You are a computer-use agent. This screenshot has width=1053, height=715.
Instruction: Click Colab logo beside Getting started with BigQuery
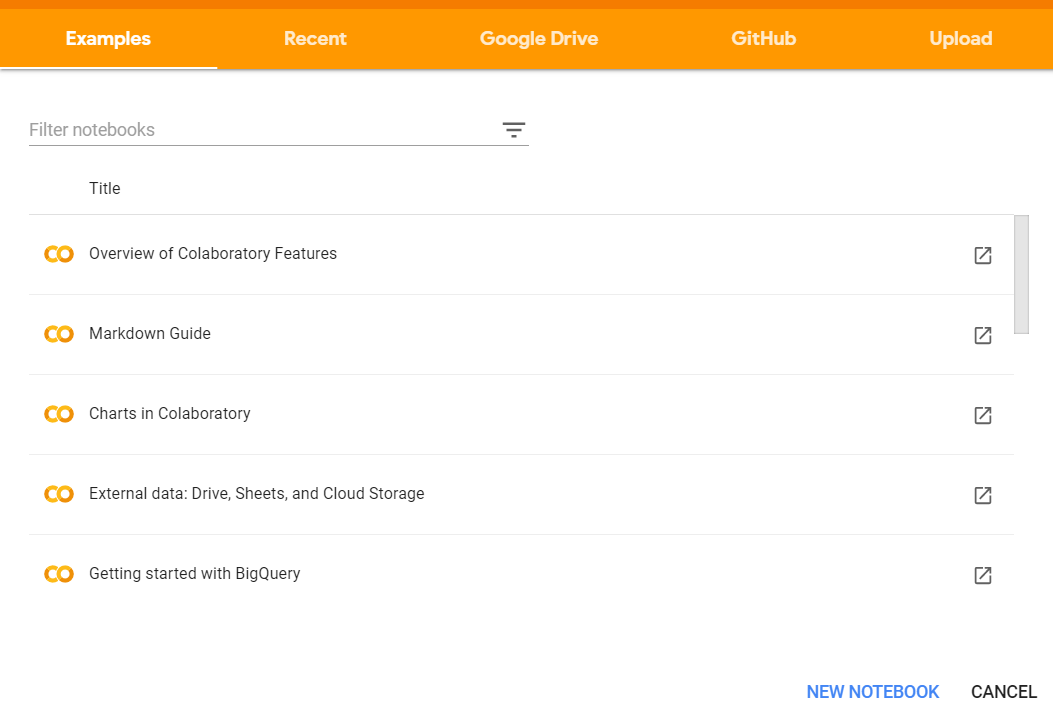click(59, 573)
